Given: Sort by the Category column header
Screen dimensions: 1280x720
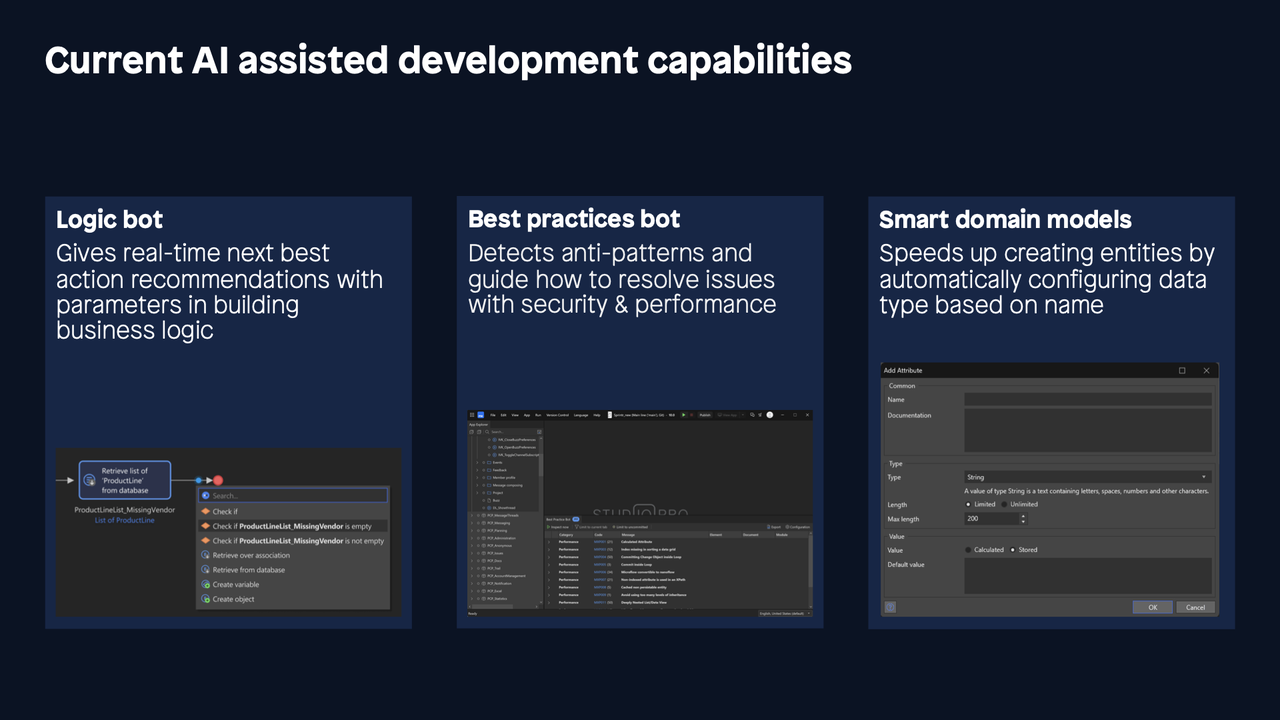Looking at the screenshot, I should click(x=566, y=535).
